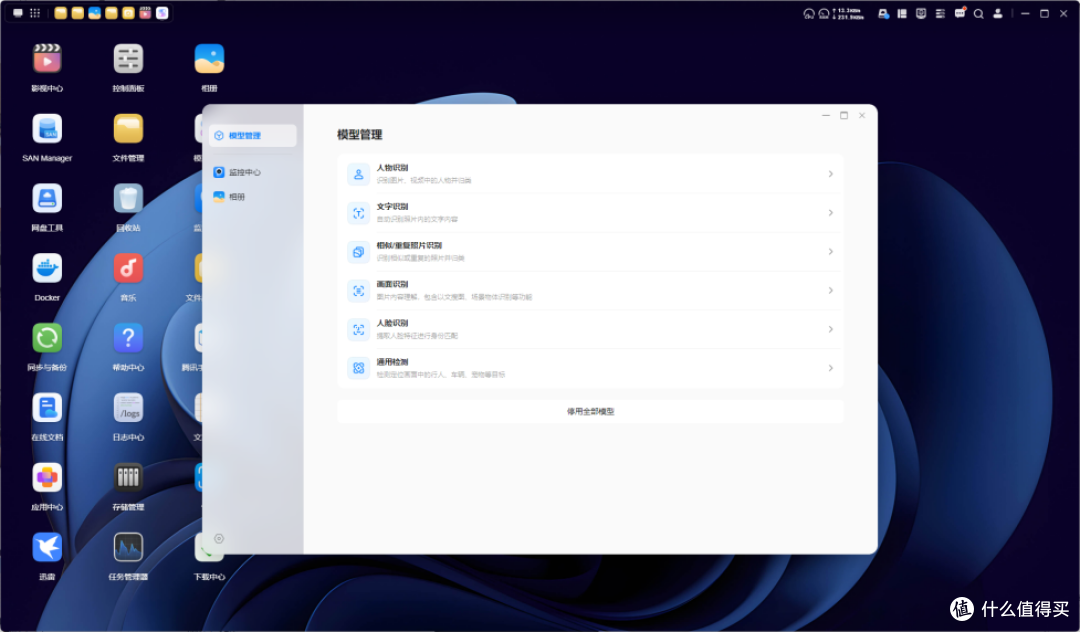Click the 通用检测 detection icon
The image size is (1080, 632).
tap(359, 368)
